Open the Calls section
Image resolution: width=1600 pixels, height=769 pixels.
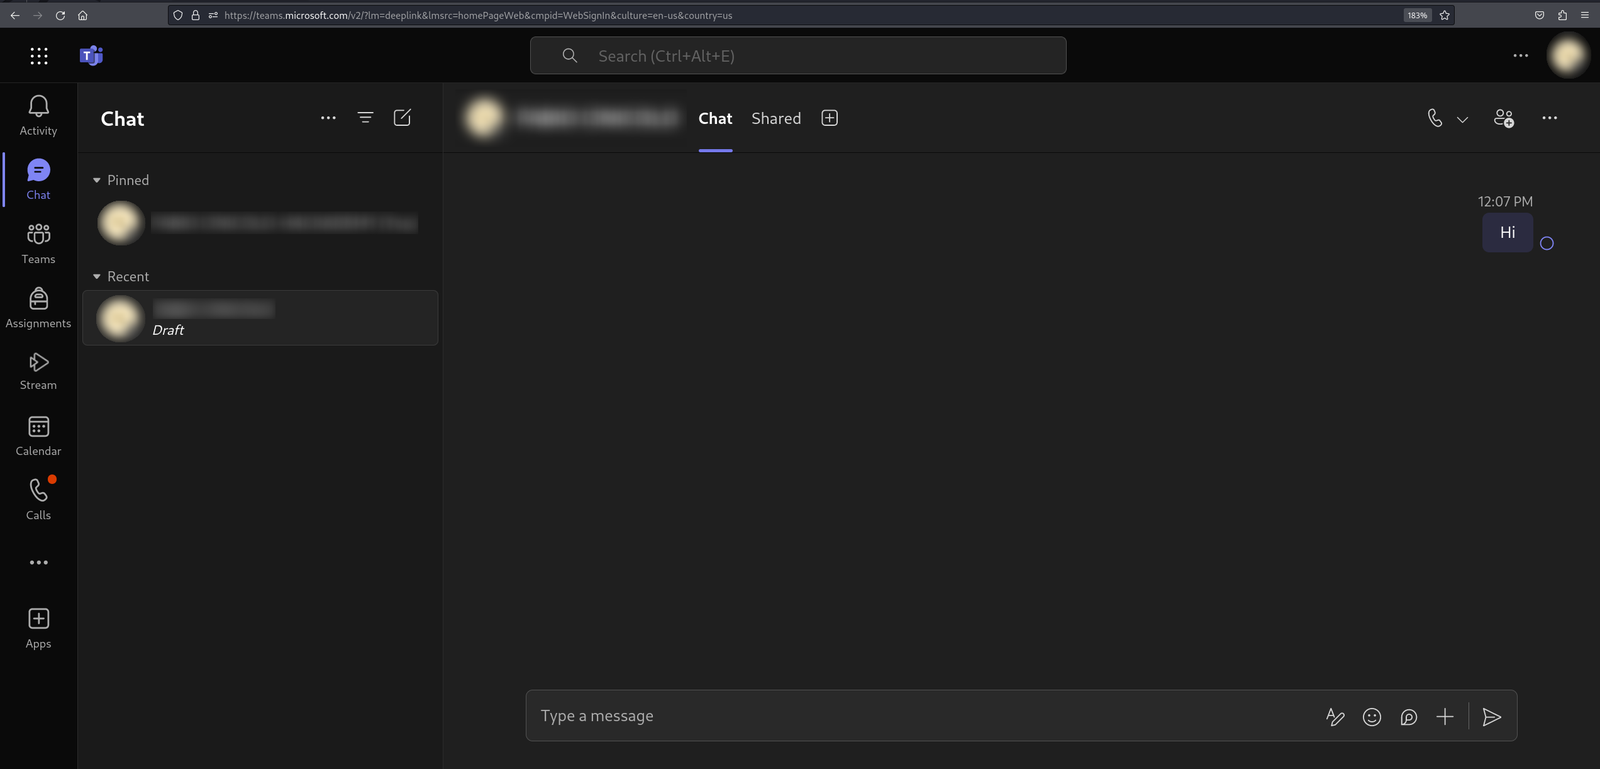coord(38,500)
